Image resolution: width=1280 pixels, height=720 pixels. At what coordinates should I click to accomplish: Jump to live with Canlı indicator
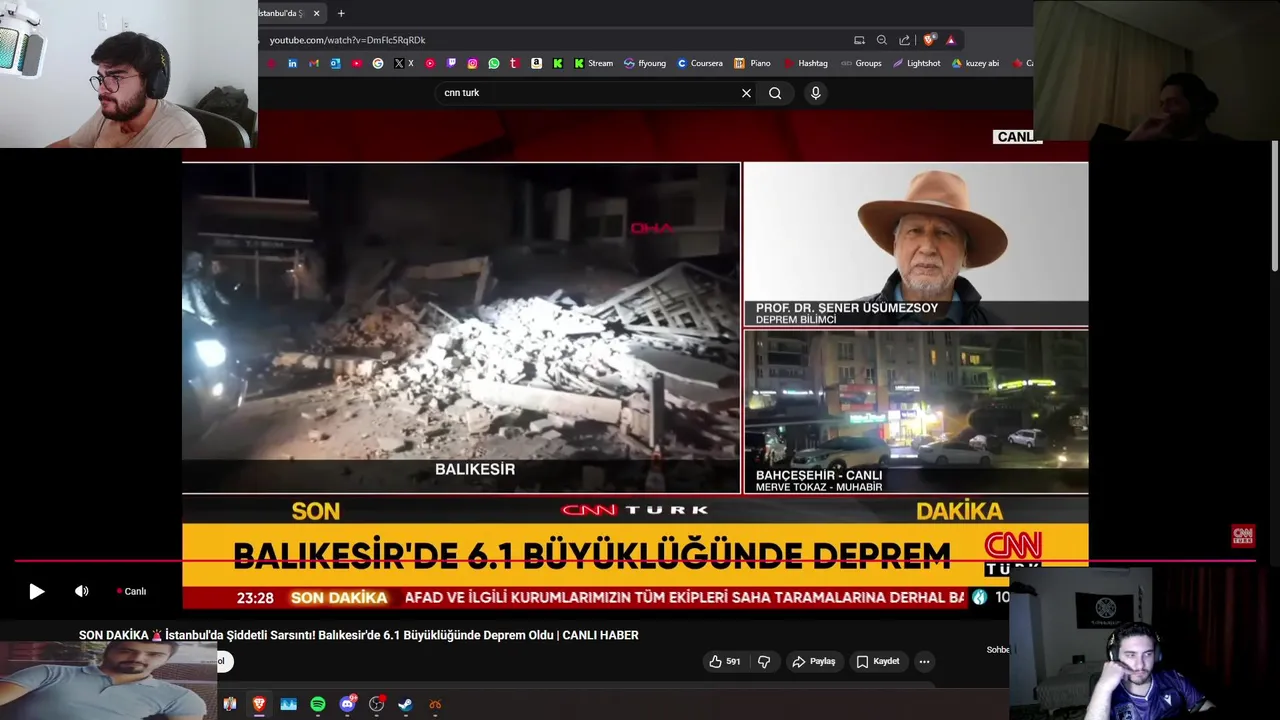[x=131, y=591]
